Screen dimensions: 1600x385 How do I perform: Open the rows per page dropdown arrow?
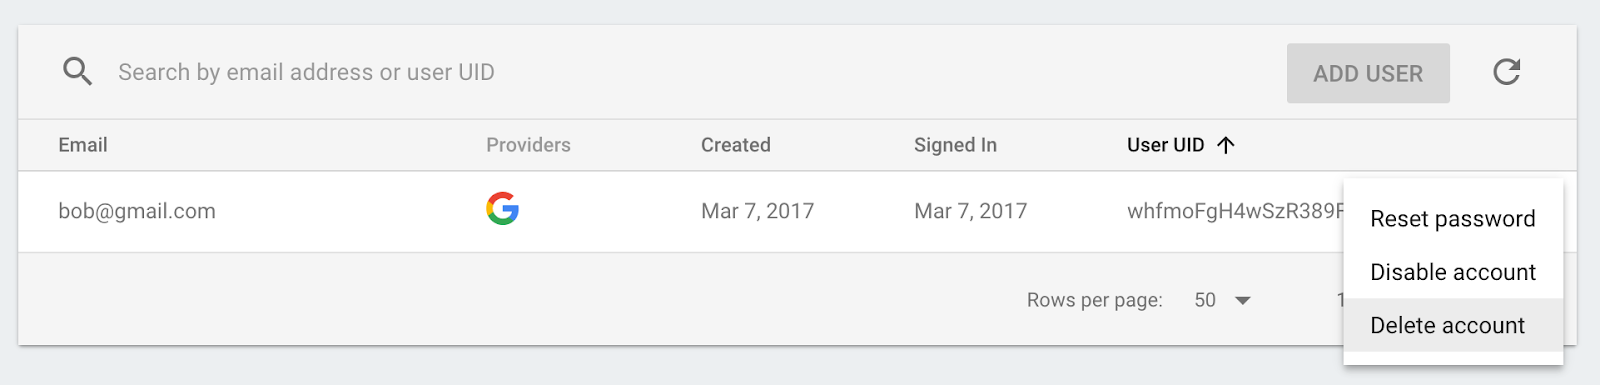click(1243, 300)
